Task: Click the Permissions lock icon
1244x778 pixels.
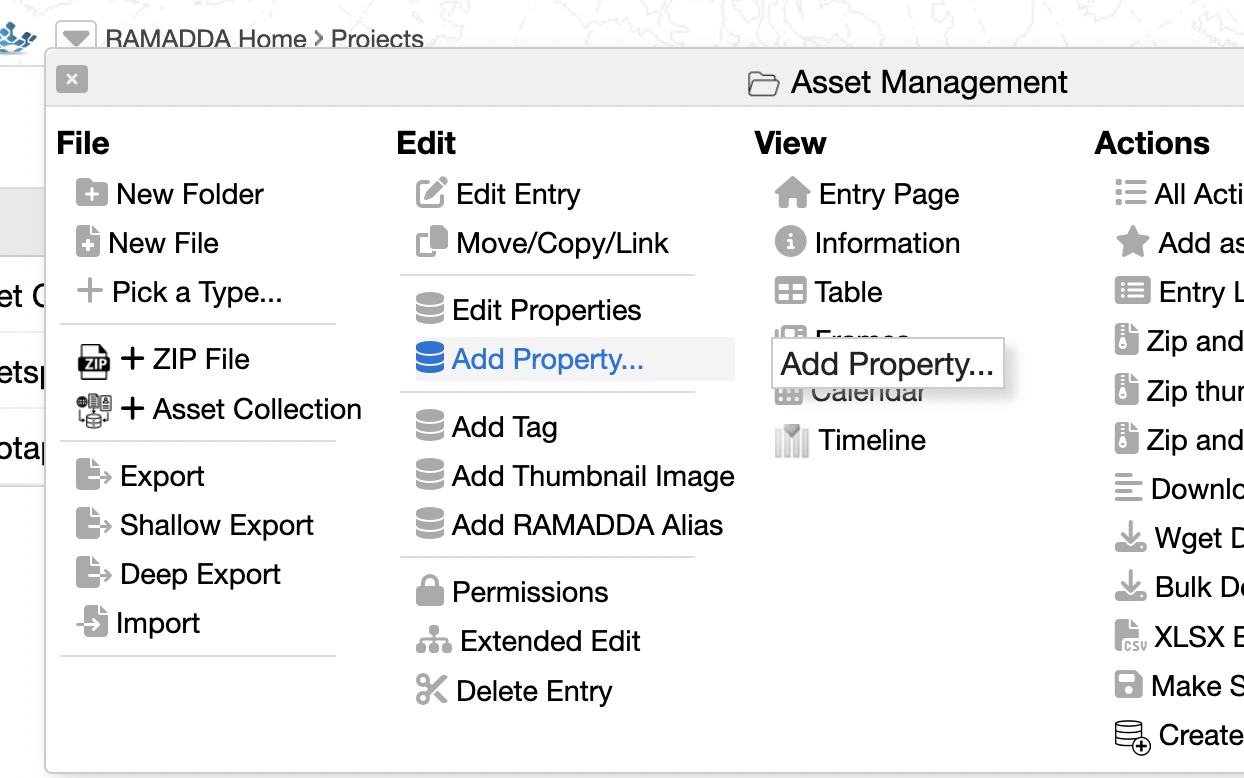Action: [430, 591]
